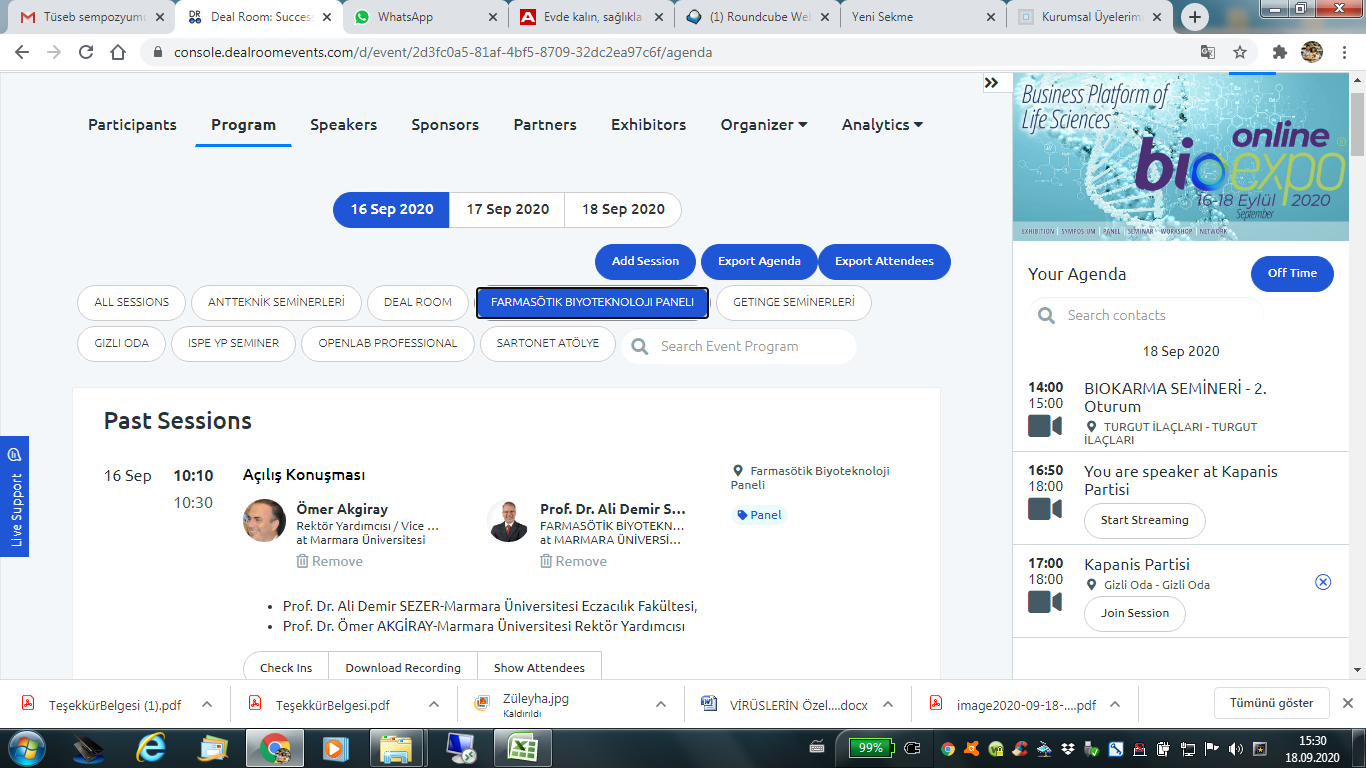Open Windows Explorer folder in taskbar
This screenshot has width=1366, height=768.
click(x=397, y=747)
